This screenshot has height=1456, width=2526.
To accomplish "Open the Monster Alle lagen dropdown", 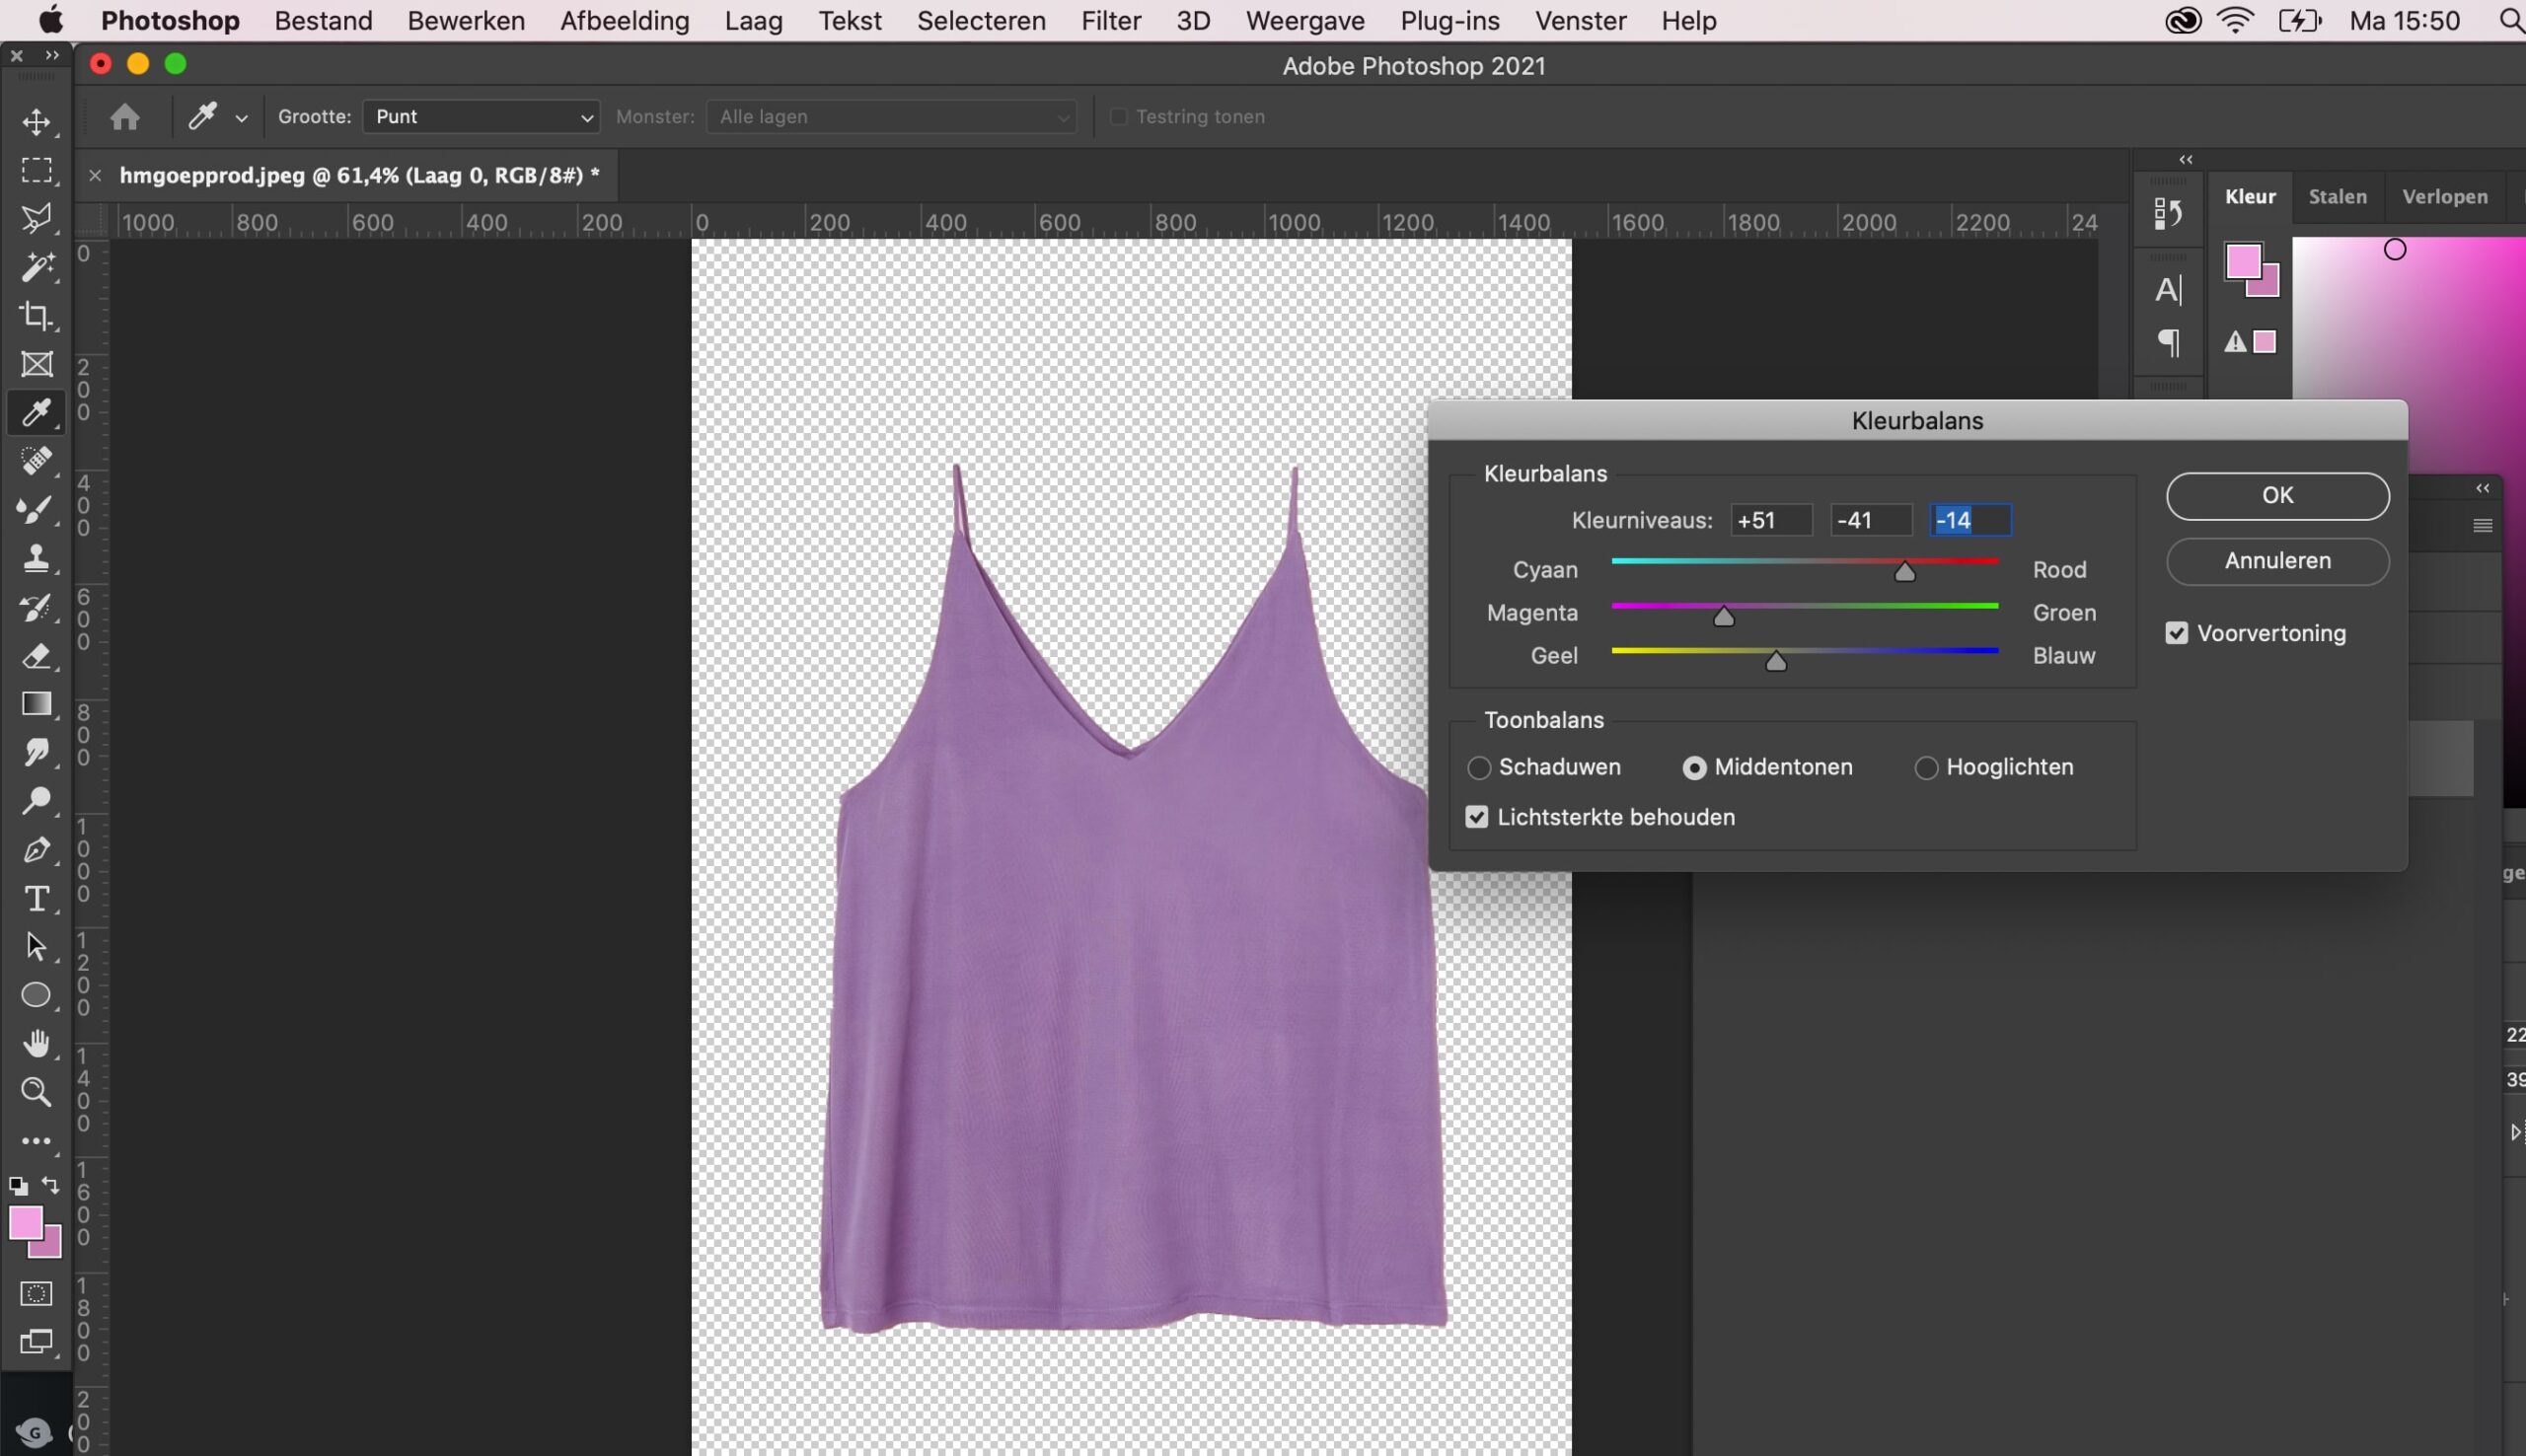I will point(891,117).
